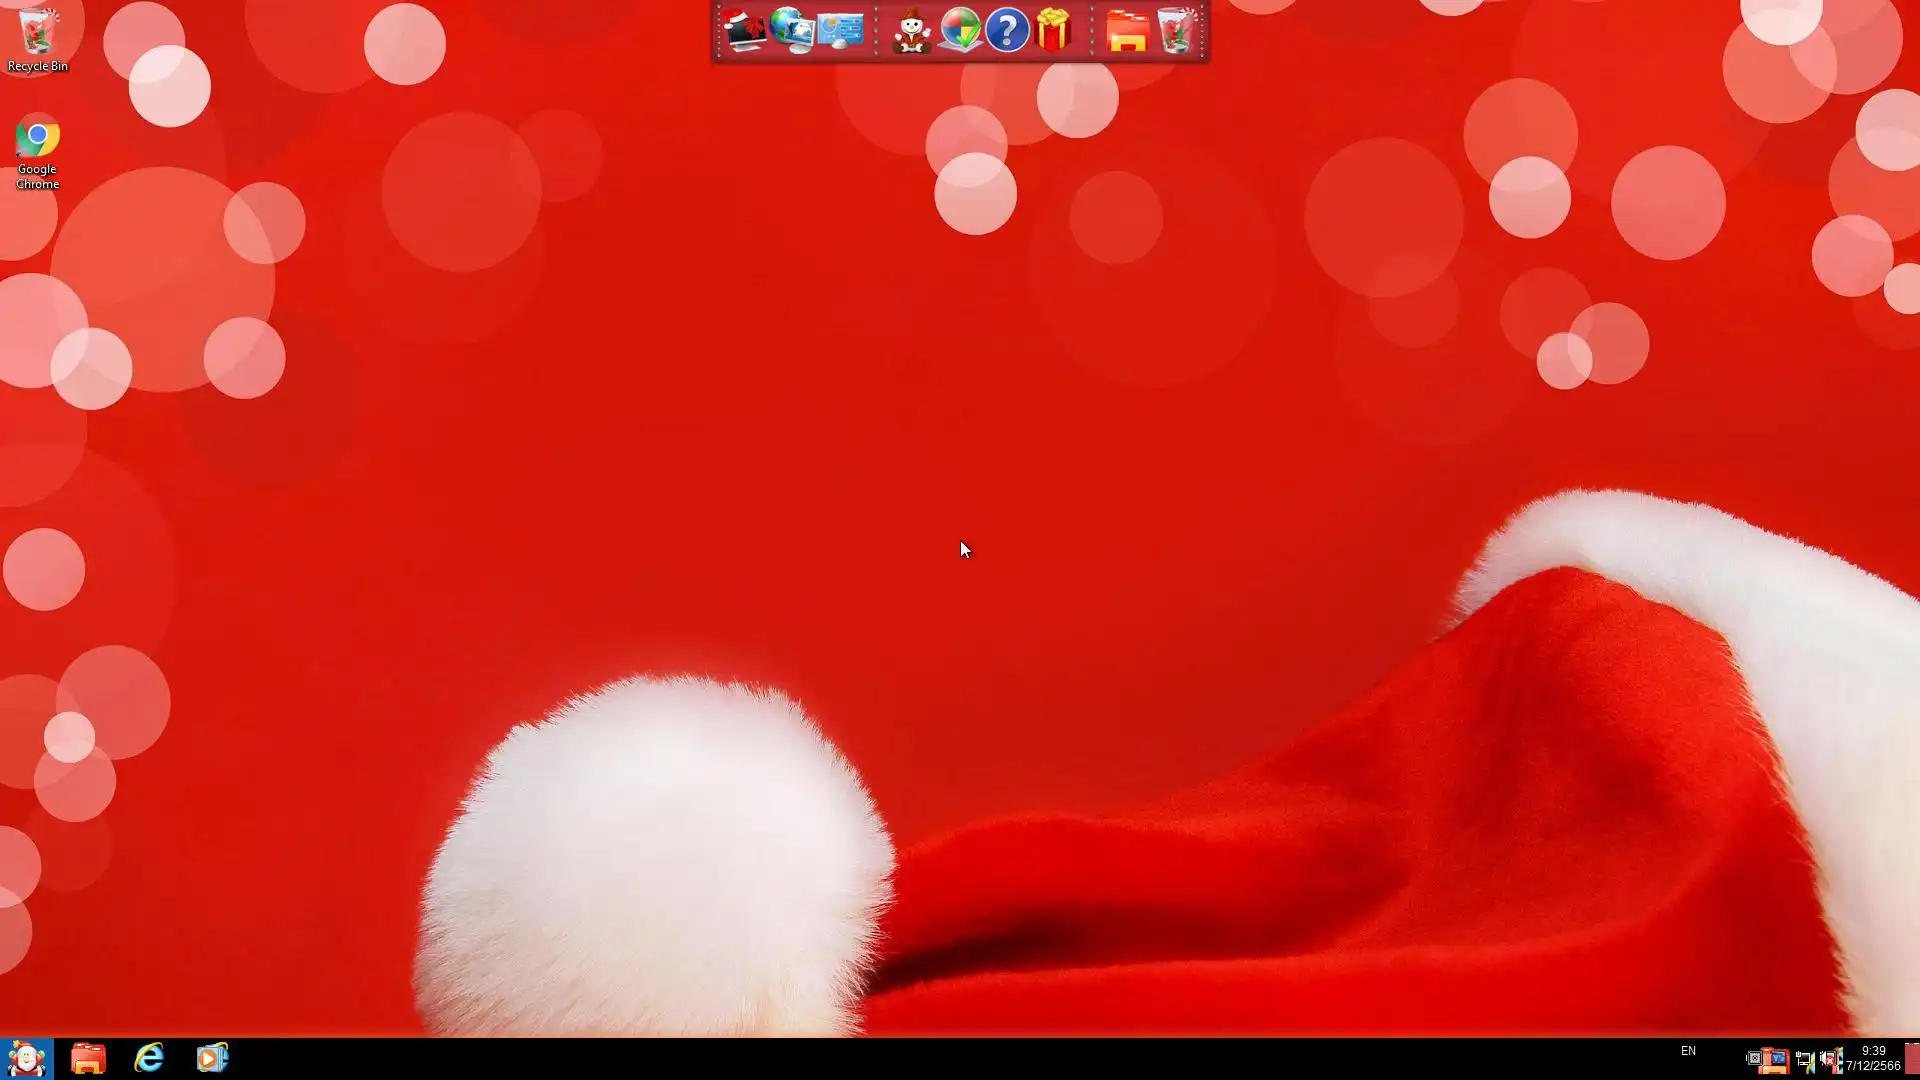The image size is (1920, 1080).
Task: Select the Google Chrome desktop shortcut
Action: (37, 152)
